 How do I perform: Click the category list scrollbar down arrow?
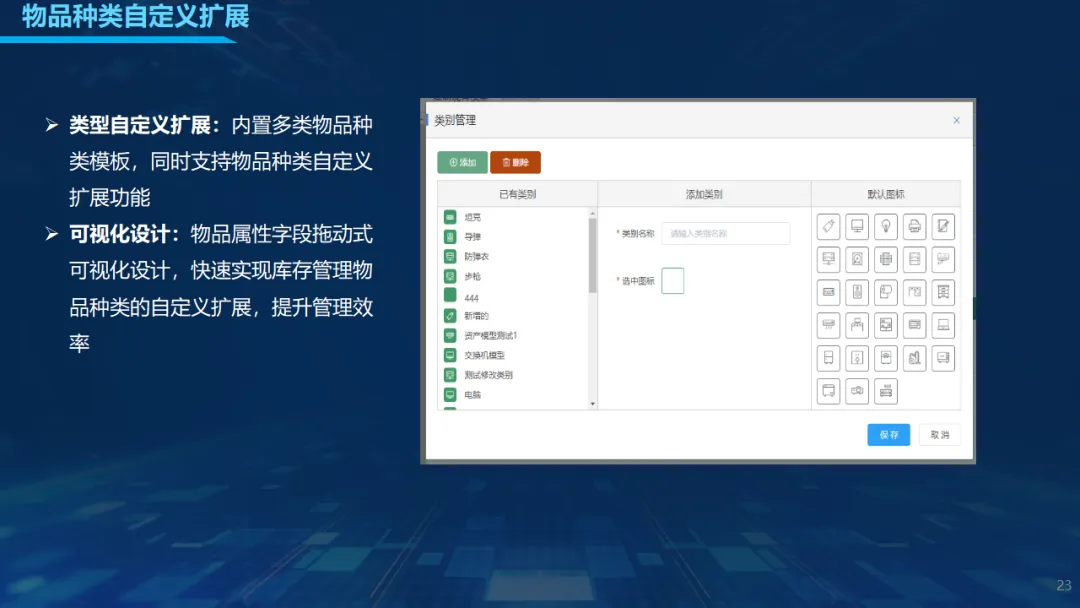coord(592,404)
